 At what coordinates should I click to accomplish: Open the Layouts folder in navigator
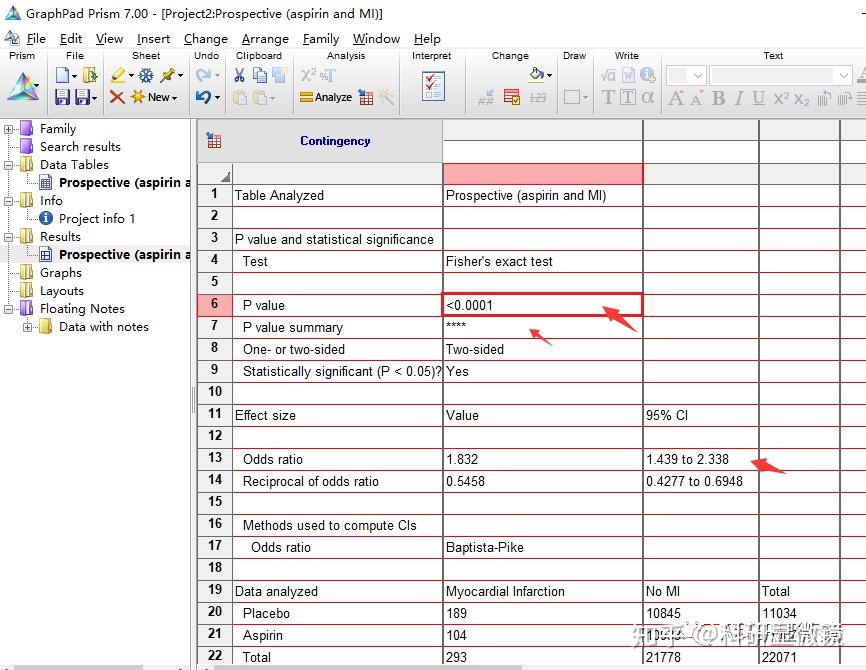point(62,291)
